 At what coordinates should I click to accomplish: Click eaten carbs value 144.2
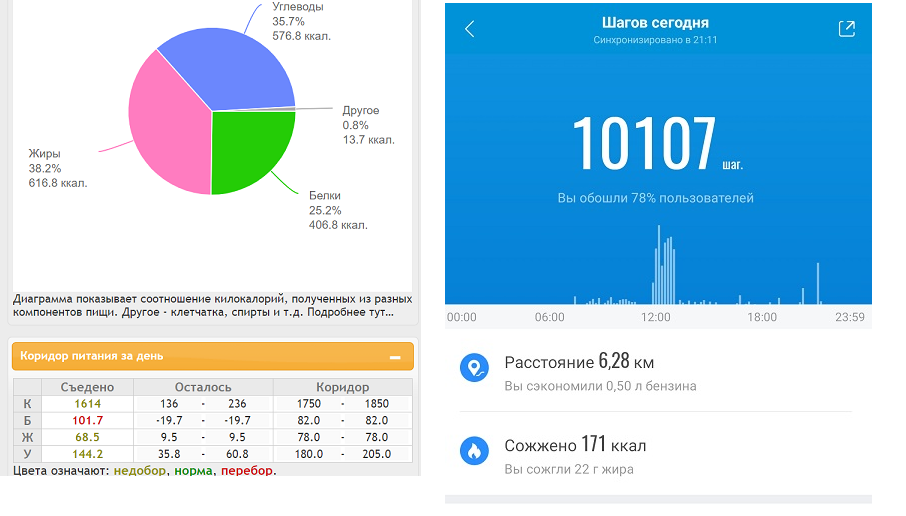[87, 454]
